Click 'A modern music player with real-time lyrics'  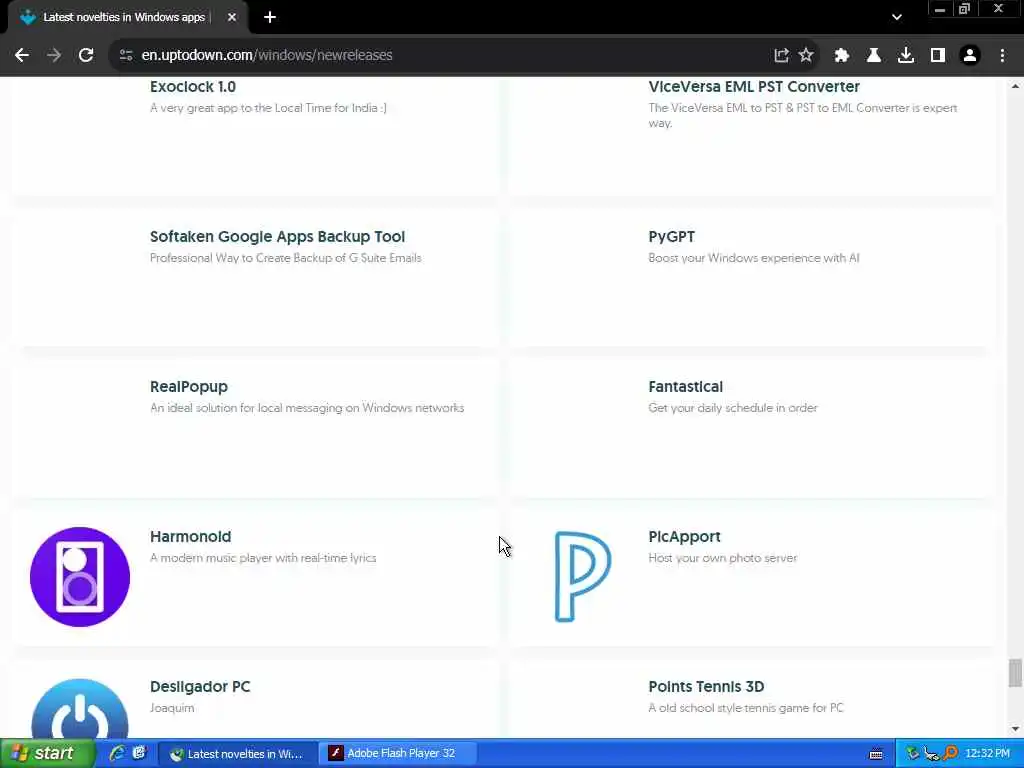[x=263, y=558]
